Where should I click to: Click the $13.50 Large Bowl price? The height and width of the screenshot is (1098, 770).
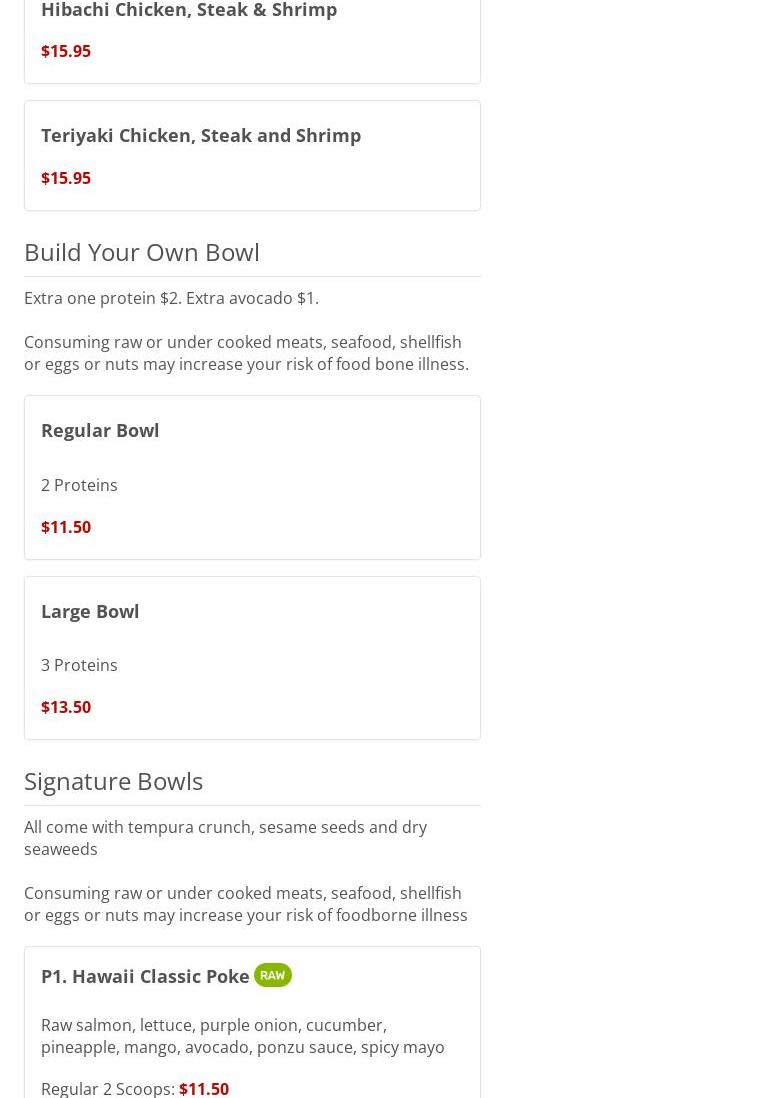[x=66, y=707]
